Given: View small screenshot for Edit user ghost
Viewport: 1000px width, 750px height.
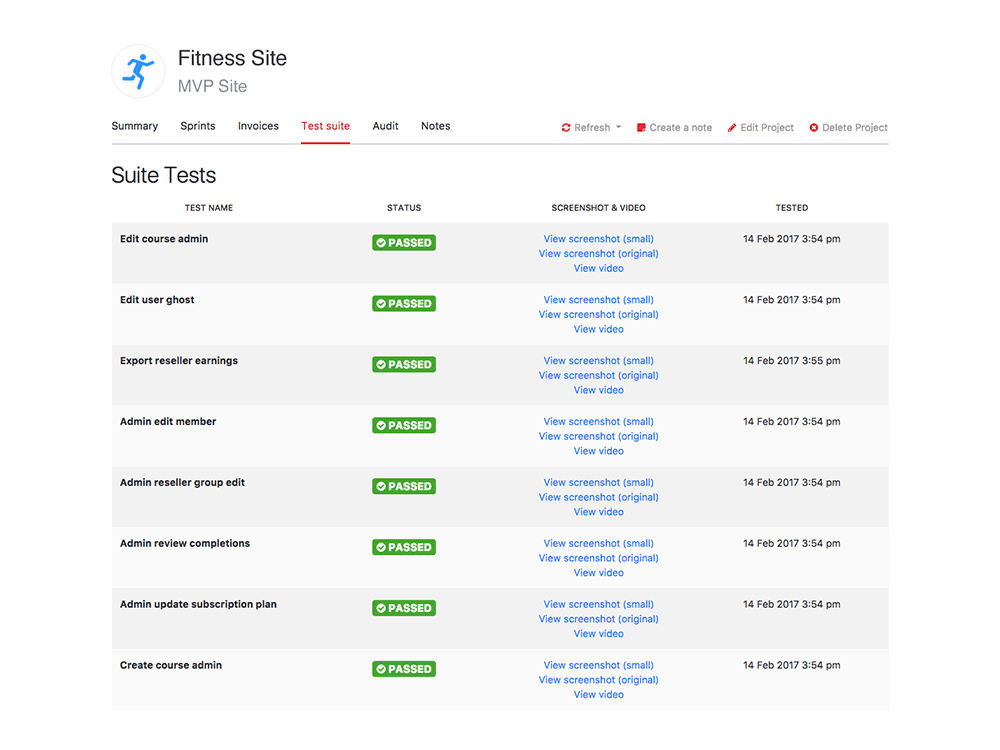Looking at the screenshot, I should (x=598, y=300).
